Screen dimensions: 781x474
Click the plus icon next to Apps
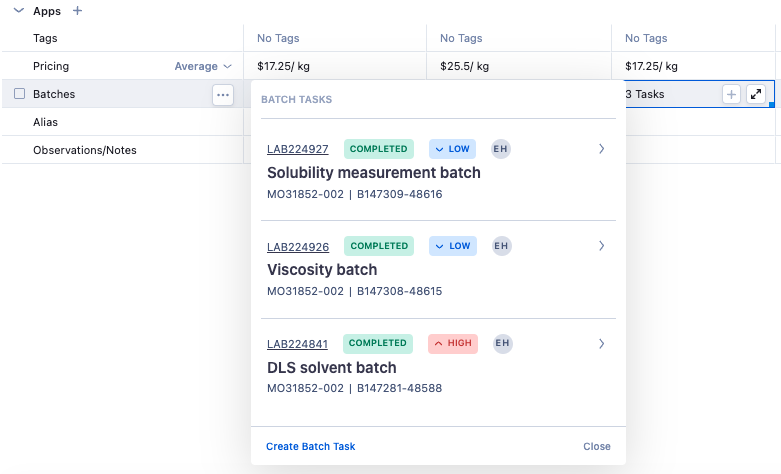[78, 11]
